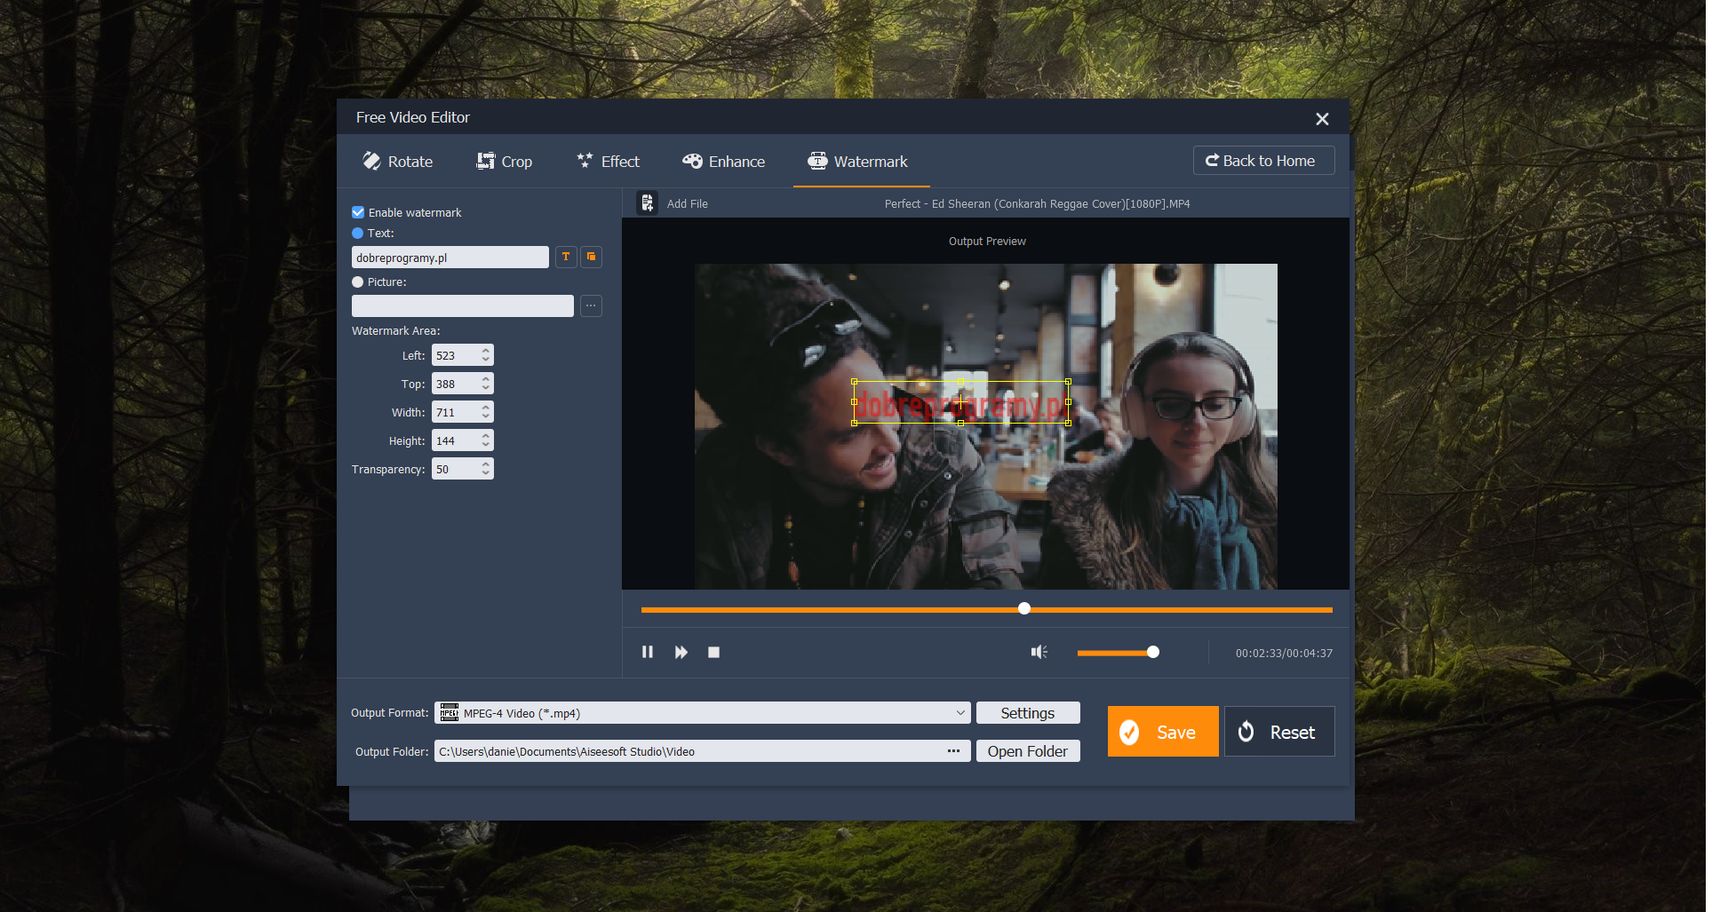1720x912 pixels.
Task: Click the watermark text input field
Action: click(450, 257)
